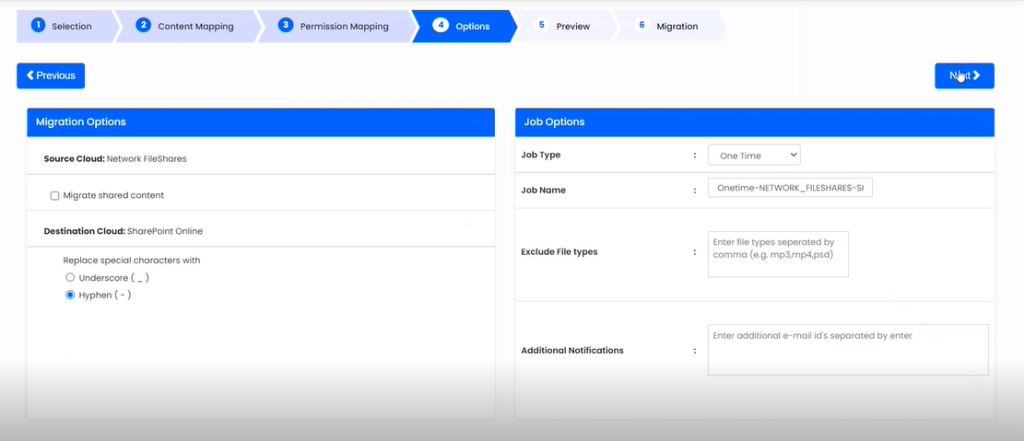
Task: Click the Next button
Action: click(x=964, y=76)
